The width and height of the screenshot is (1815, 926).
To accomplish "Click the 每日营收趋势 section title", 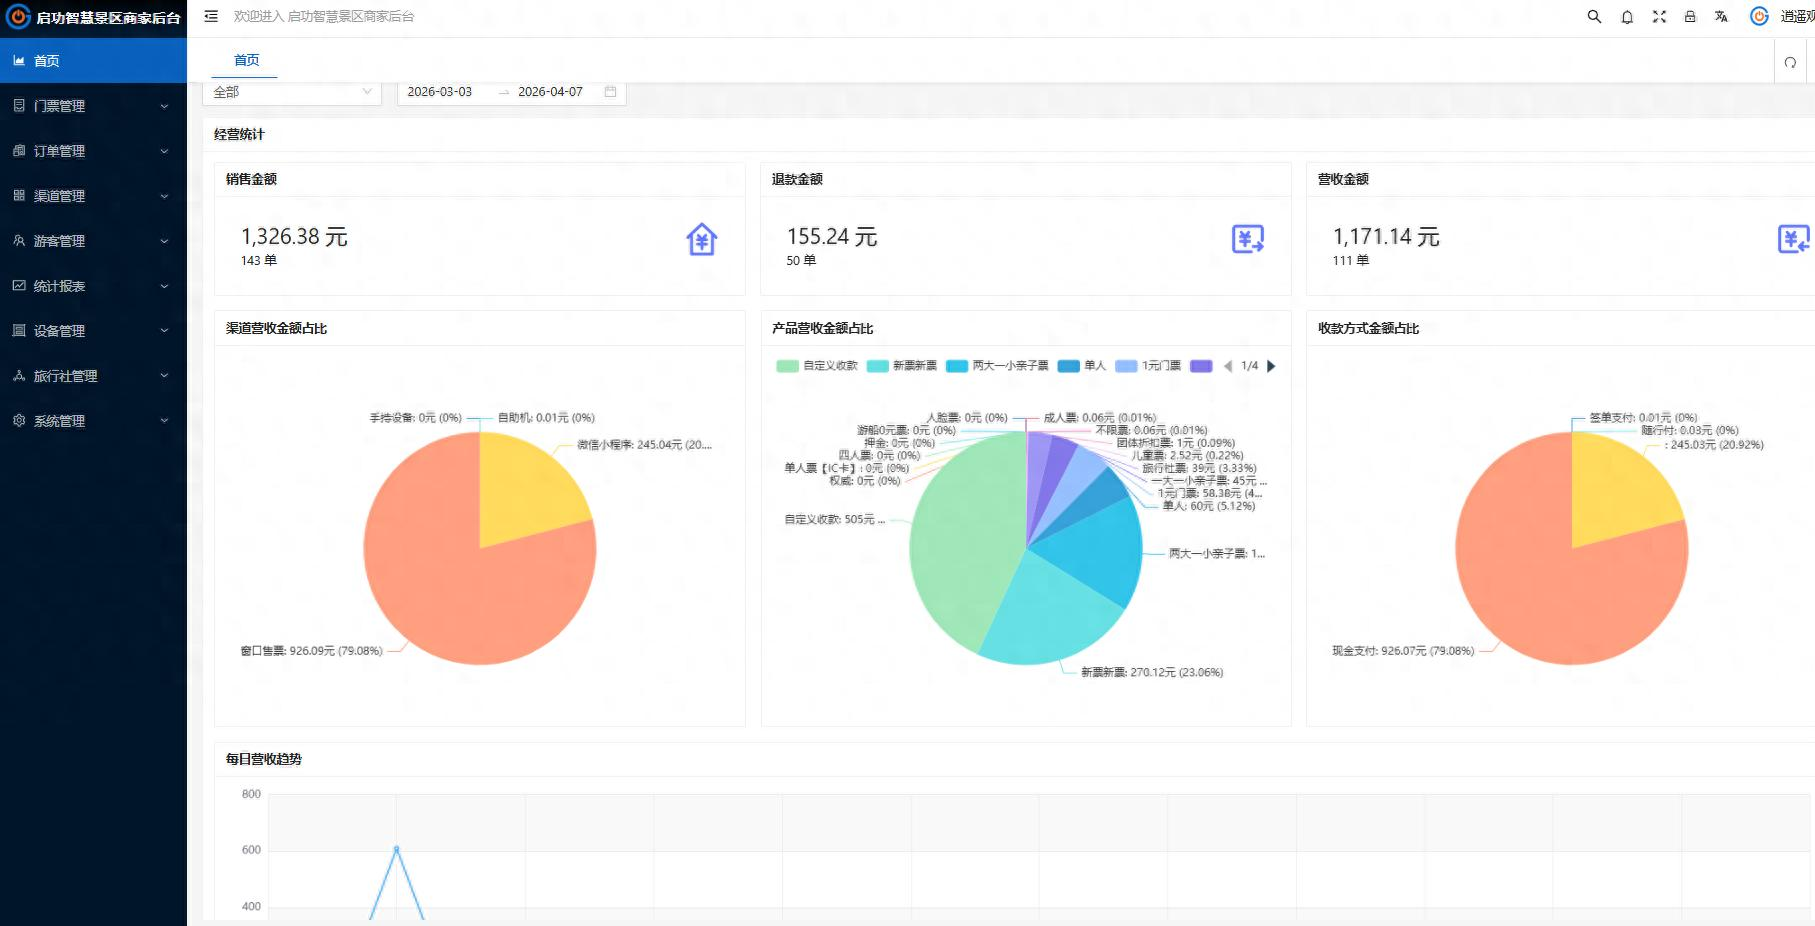I will click(x=263, y=759).
